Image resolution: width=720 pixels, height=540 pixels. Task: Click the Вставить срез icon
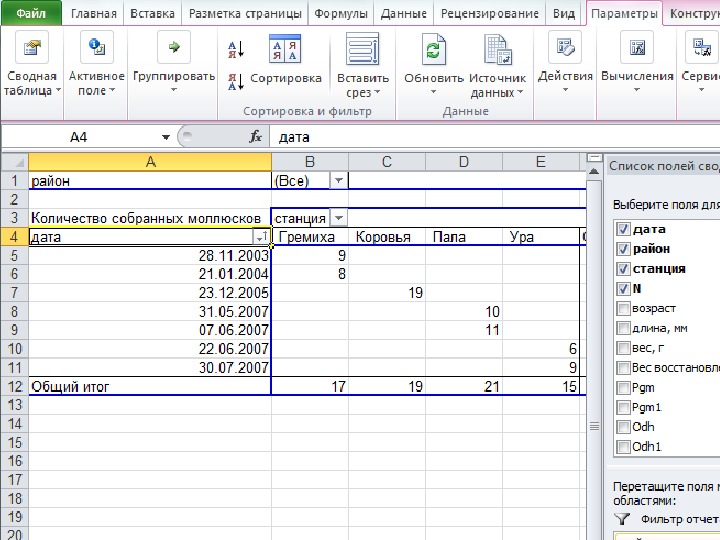click(x=362, y=50)
